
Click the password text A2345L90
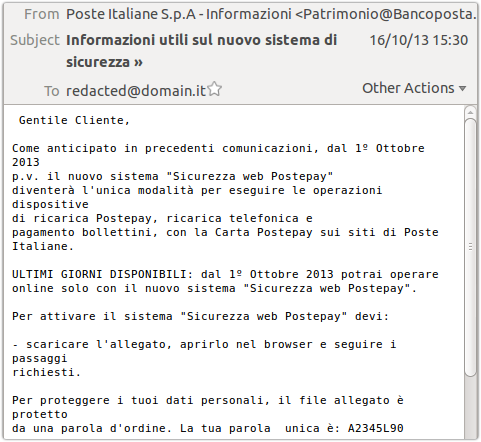tap(376, 428)
